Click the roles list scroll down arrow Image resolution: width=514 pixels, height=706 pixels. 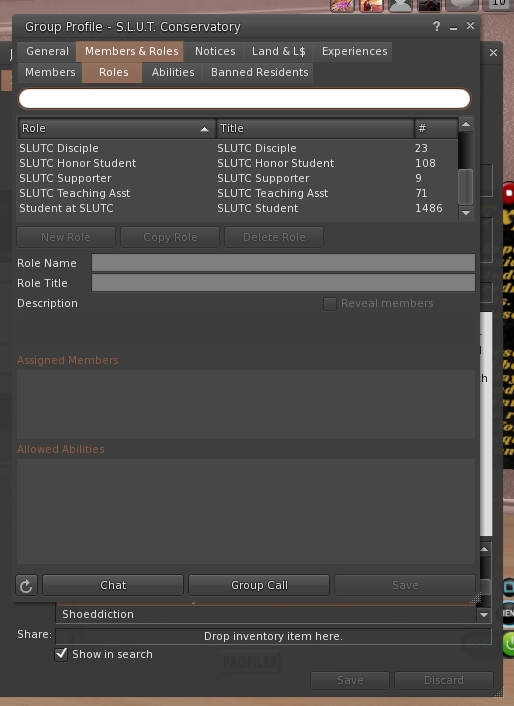click(x=466, y=213)
